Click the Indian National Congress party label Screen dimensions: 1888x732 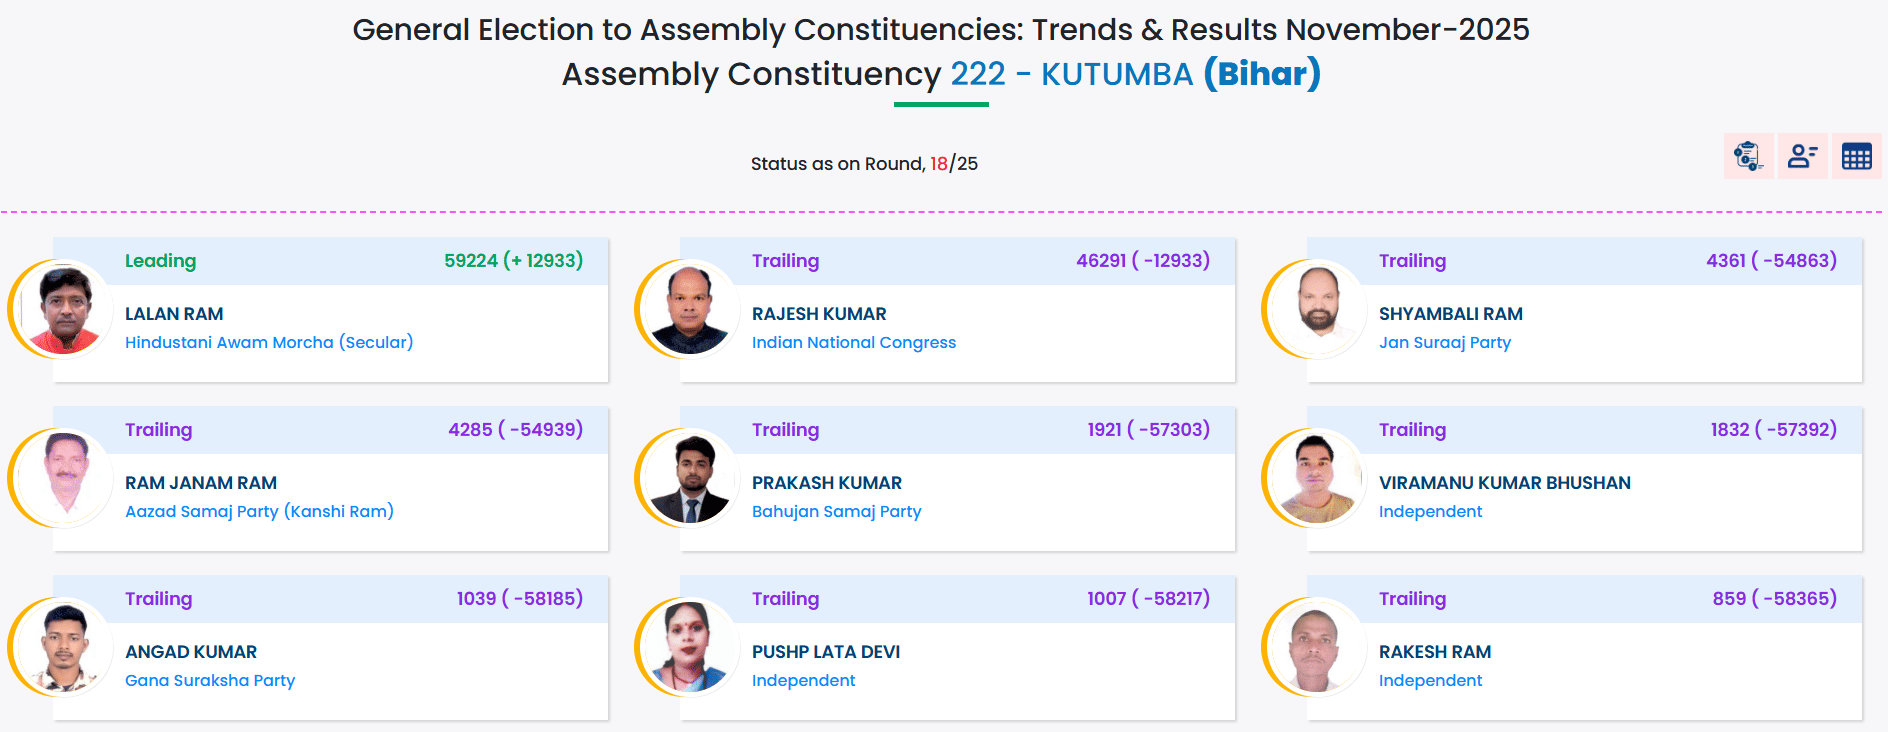click(854, 342)
